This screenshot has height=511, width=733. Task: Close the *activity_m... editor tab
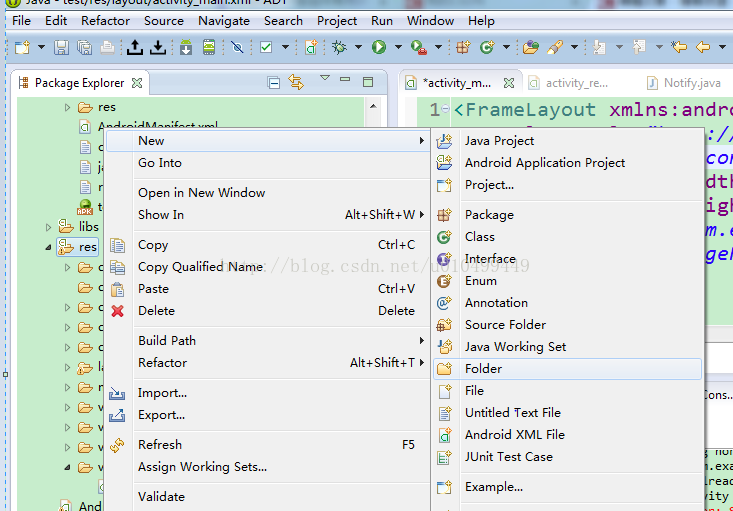pyautogui.click(x=509, y=83)
